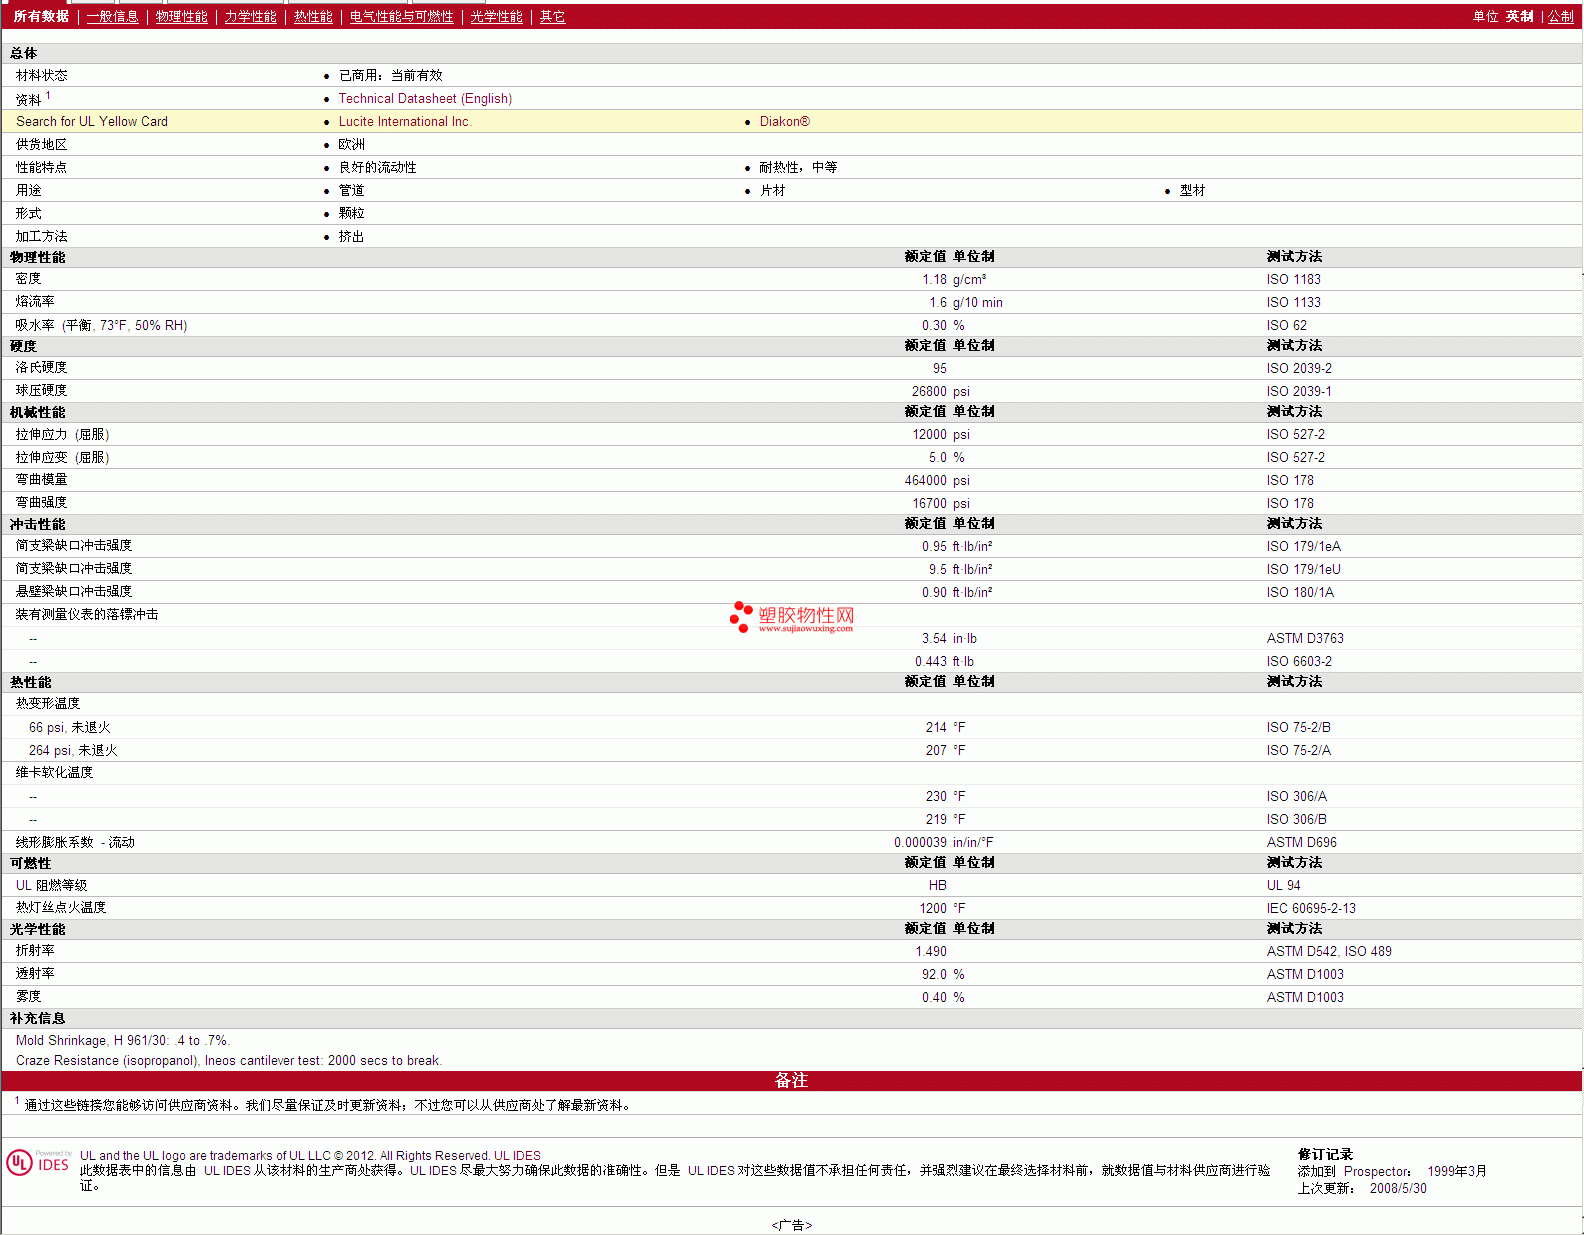
Task: Select the 力学性能 tab
Action: pos(250,17)
